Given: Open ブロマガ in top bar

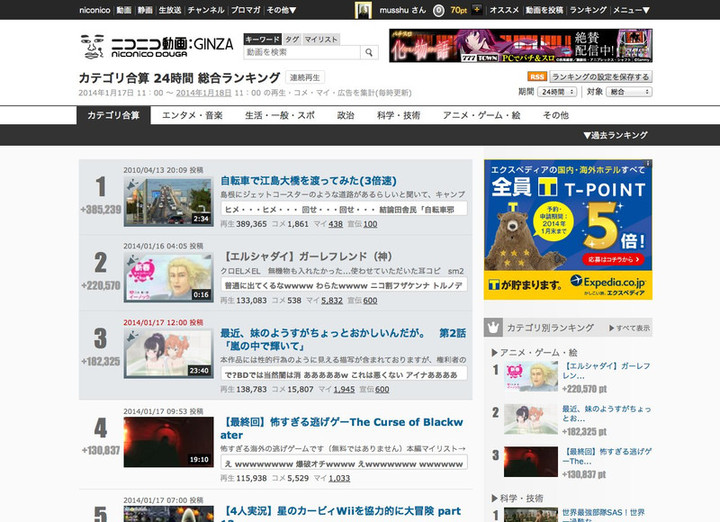Looking at the screenshot, I should click(246, 10).
